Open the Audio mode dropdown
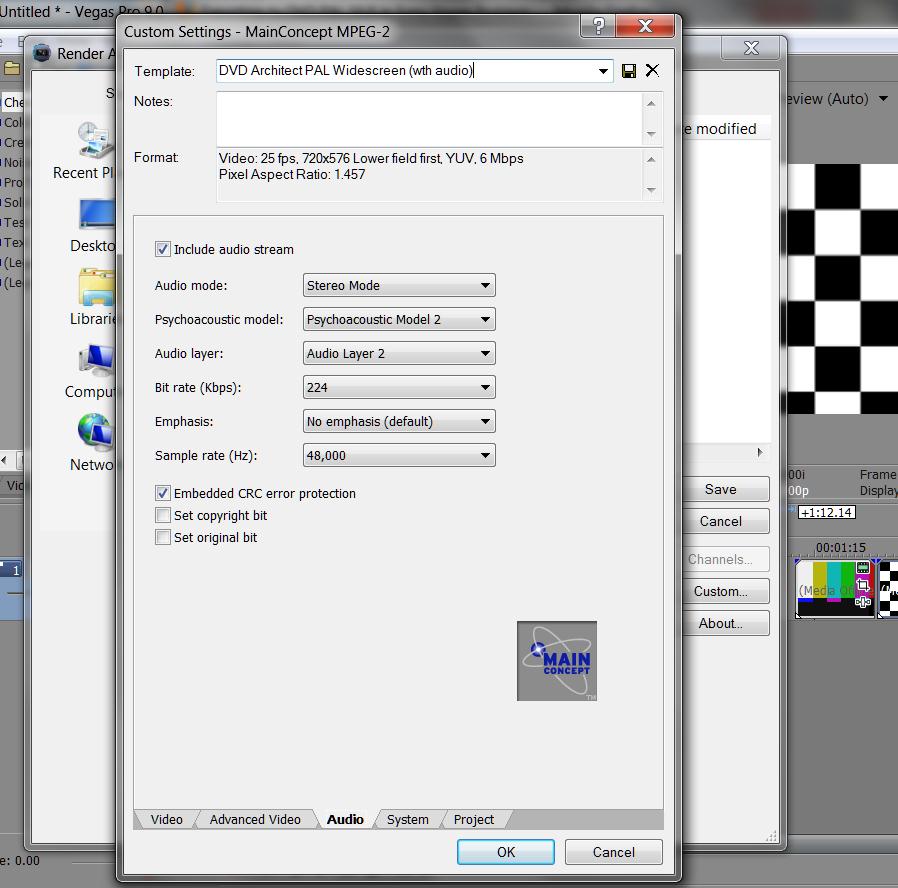Viewport: 898px width, 888px height. coord(399,285)
